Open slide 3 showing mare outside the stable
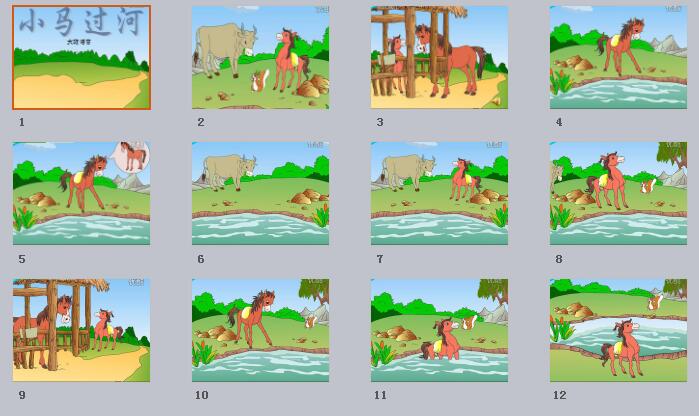The height and width of the screenshot is (416, 699). click(x=439, y=58)
